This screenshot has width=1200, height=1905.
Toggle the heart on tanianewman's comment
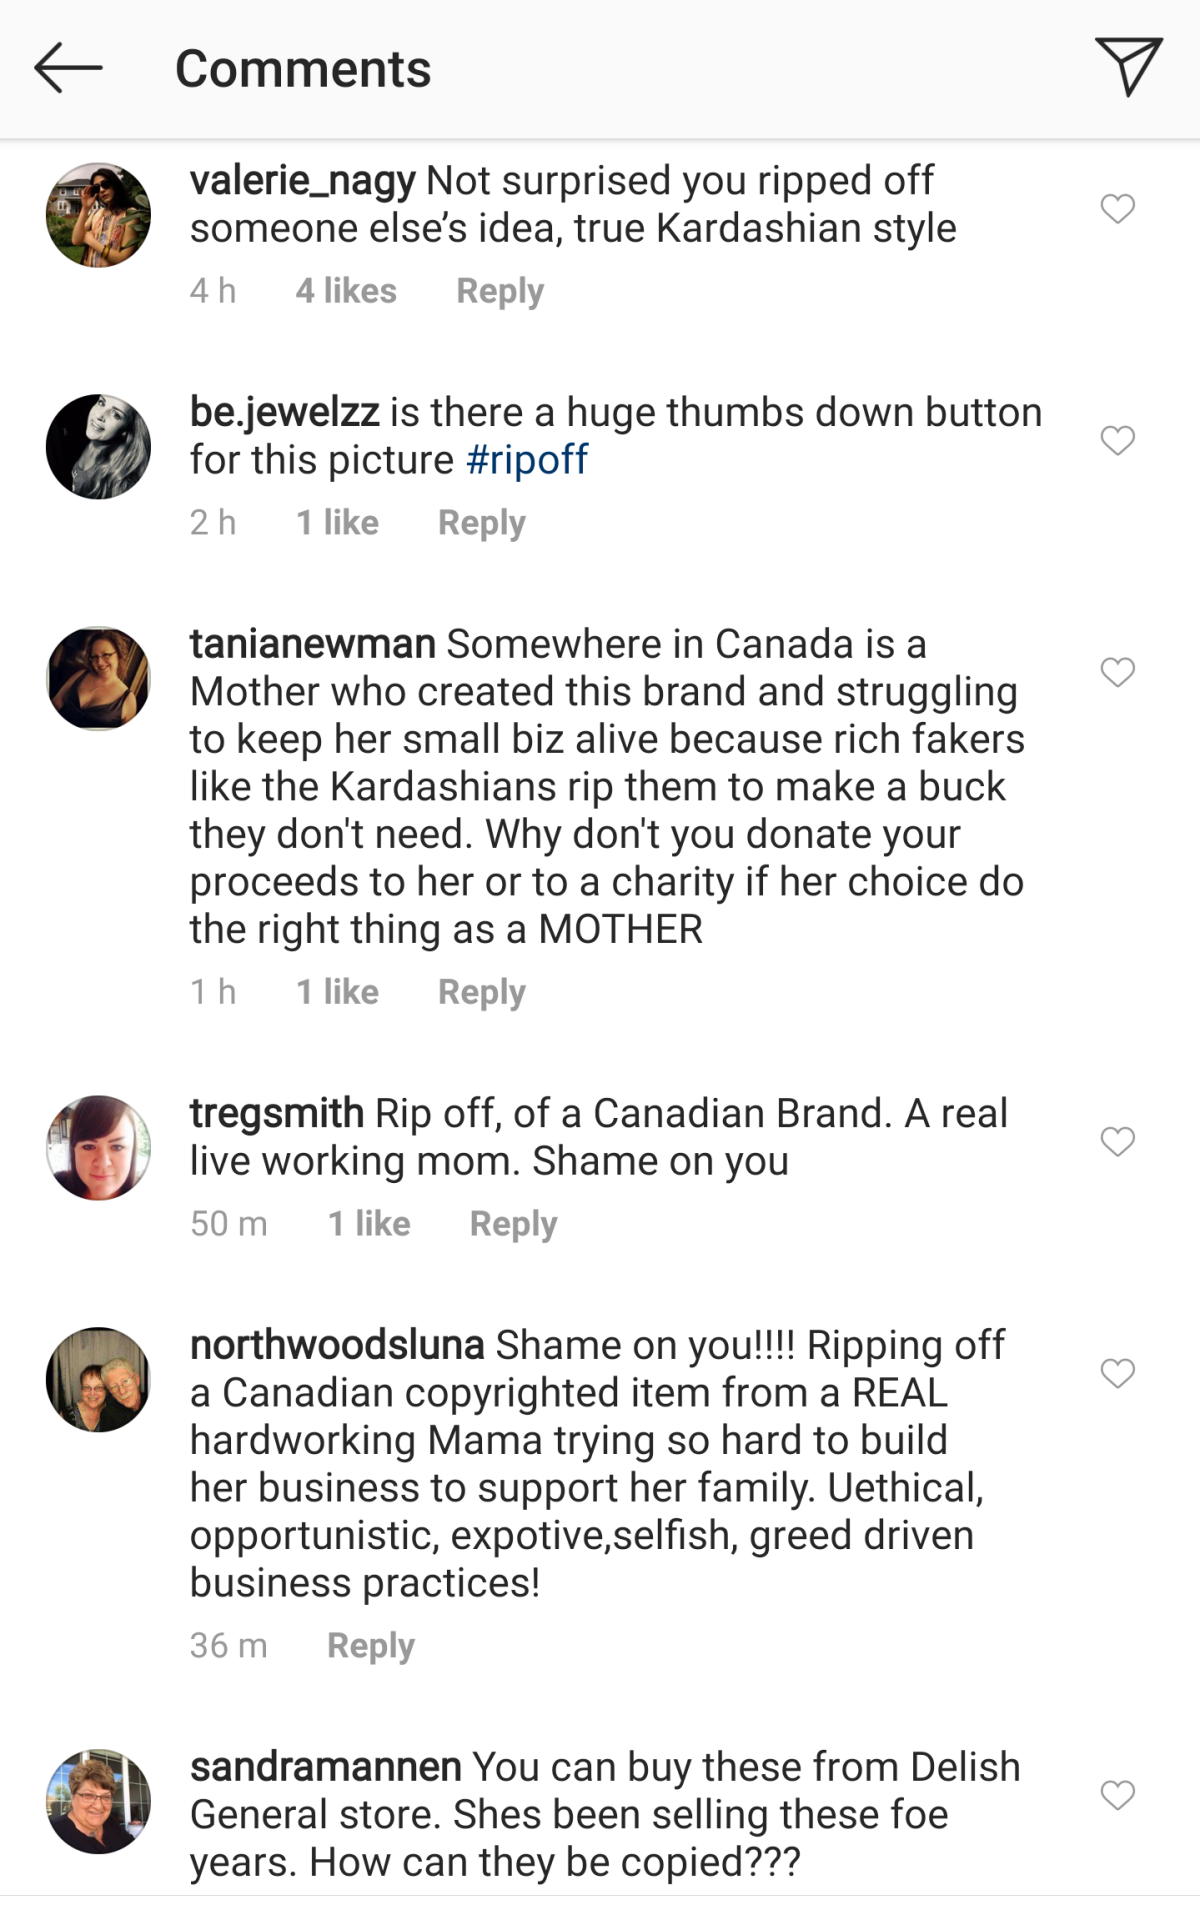[1117, 672]
